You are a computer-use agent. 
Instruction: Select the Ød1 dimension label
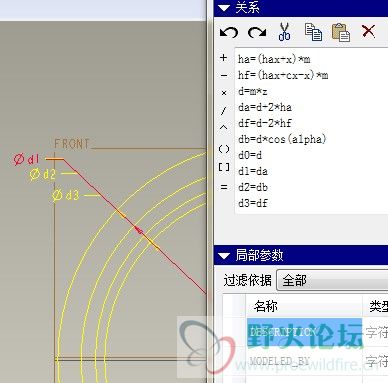tap(27, 159)
